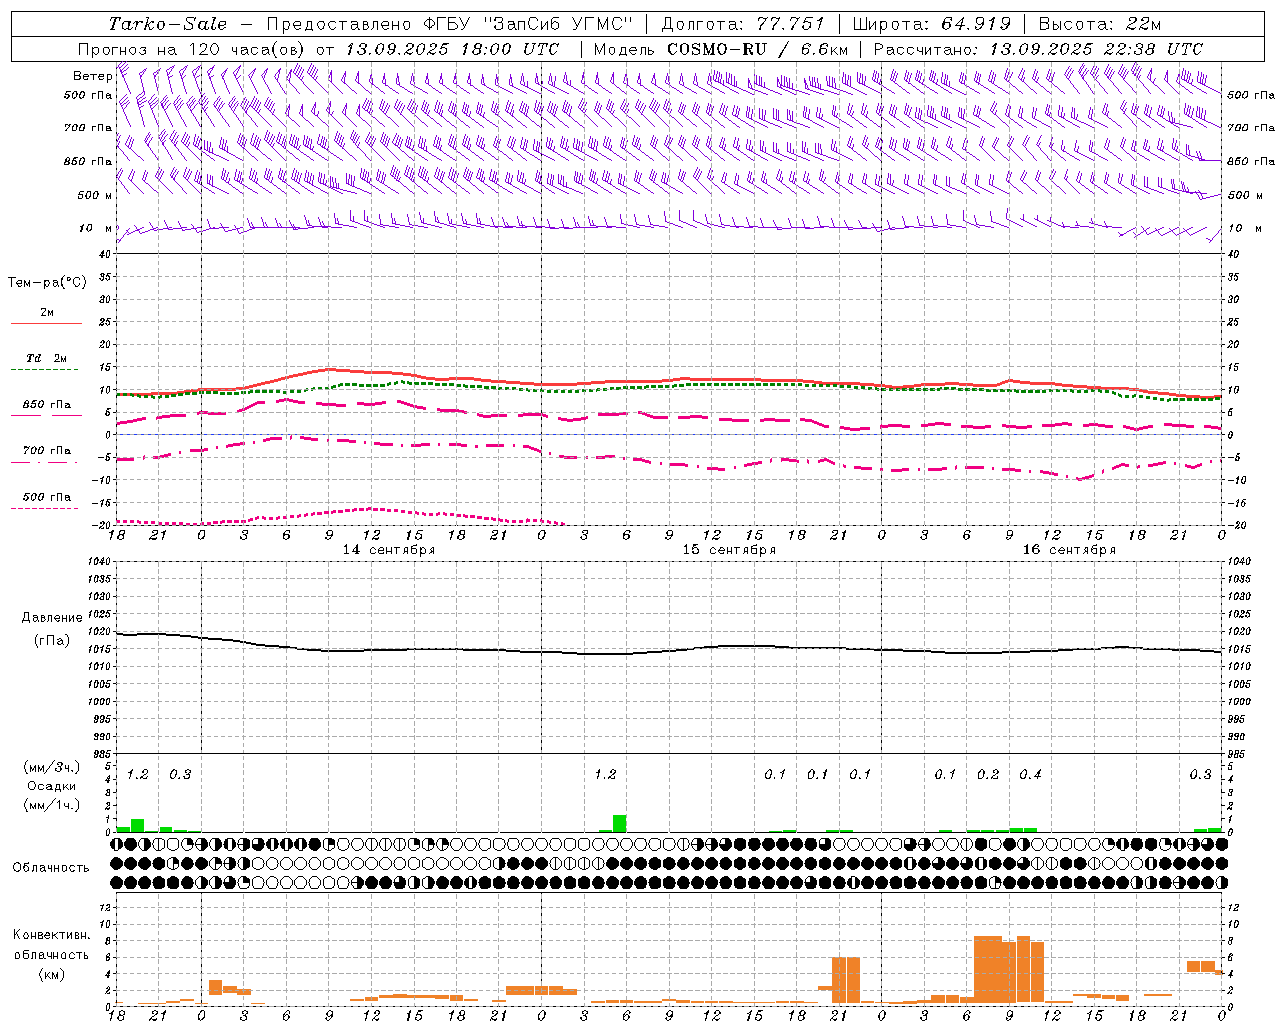Select the "0.4" precipitation value

coord(1030,774)
